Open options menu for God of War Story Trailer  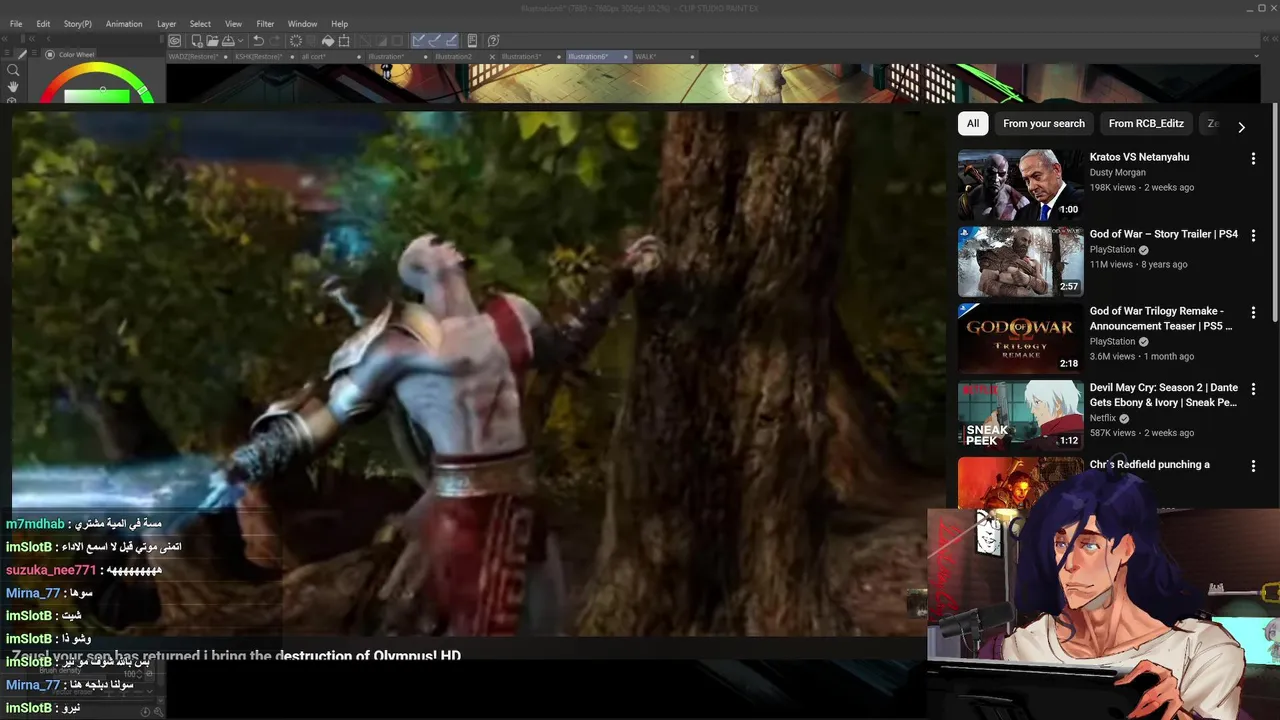click(1253, 235)
